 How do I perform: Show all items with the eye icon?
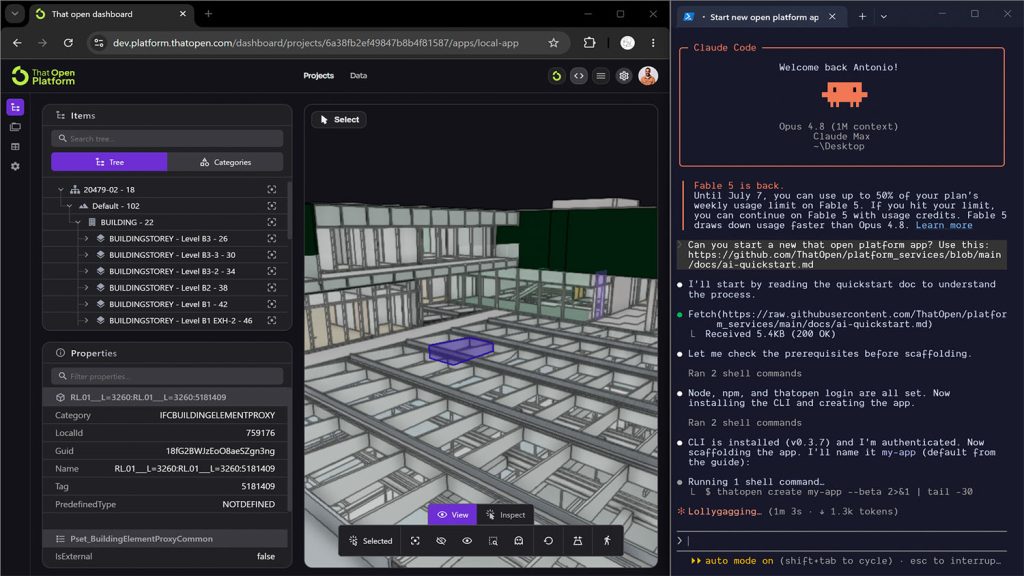point(467,541)
